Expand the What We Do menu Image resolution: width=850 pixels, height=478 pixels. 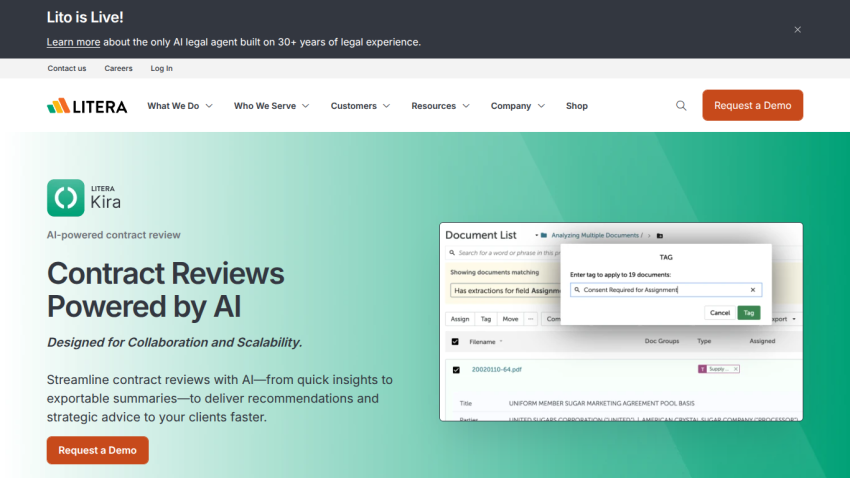(180, 106)
